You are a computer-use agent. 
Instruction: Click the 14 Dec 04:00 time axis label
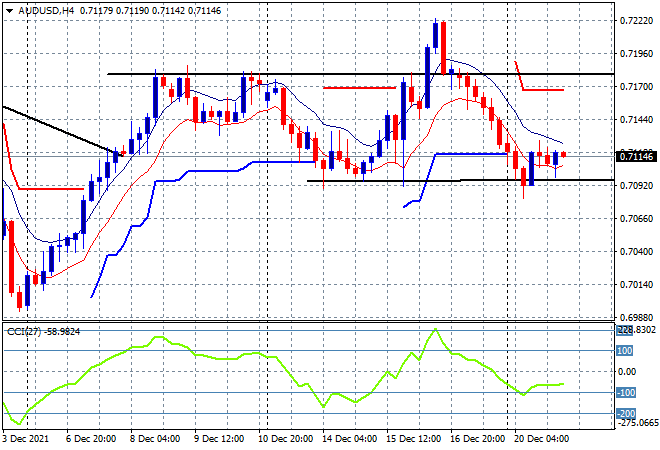(349, 439)
